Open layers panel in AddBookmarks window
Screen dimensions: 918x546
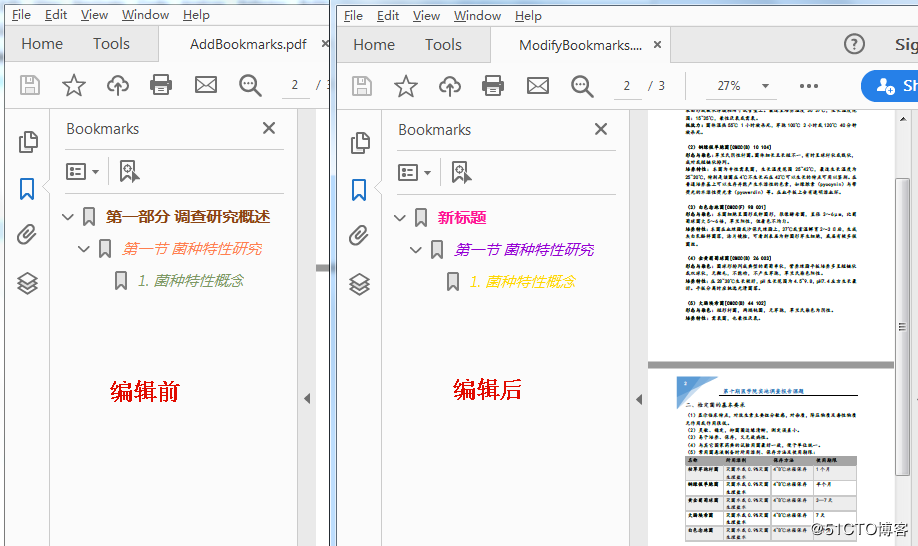click(28, 283)
